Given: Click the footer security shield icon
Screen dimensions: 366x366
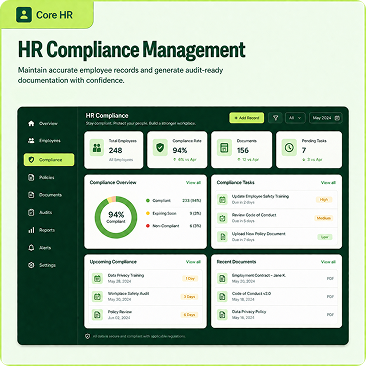Looking at the screenshot, I should point(88,337).
